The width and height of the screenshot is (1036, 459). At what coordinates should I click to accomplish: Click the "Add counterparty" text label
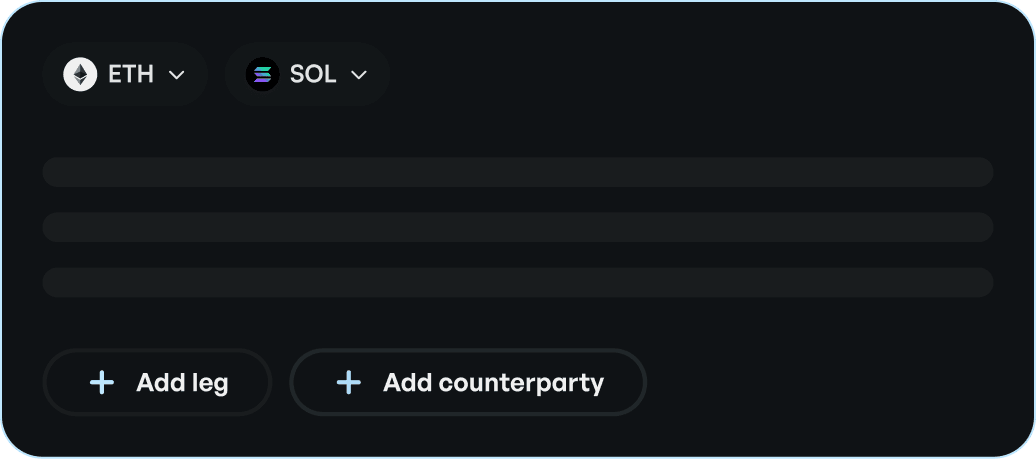click(494, 383)
